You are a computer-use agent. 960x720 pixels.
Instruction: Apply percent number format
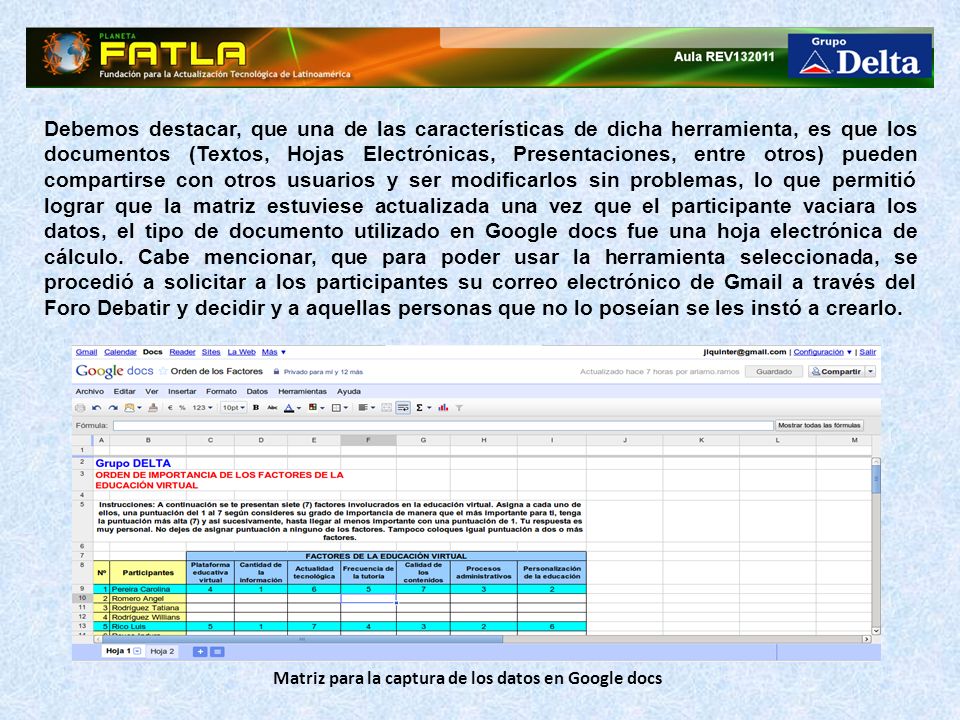[182, 408]
